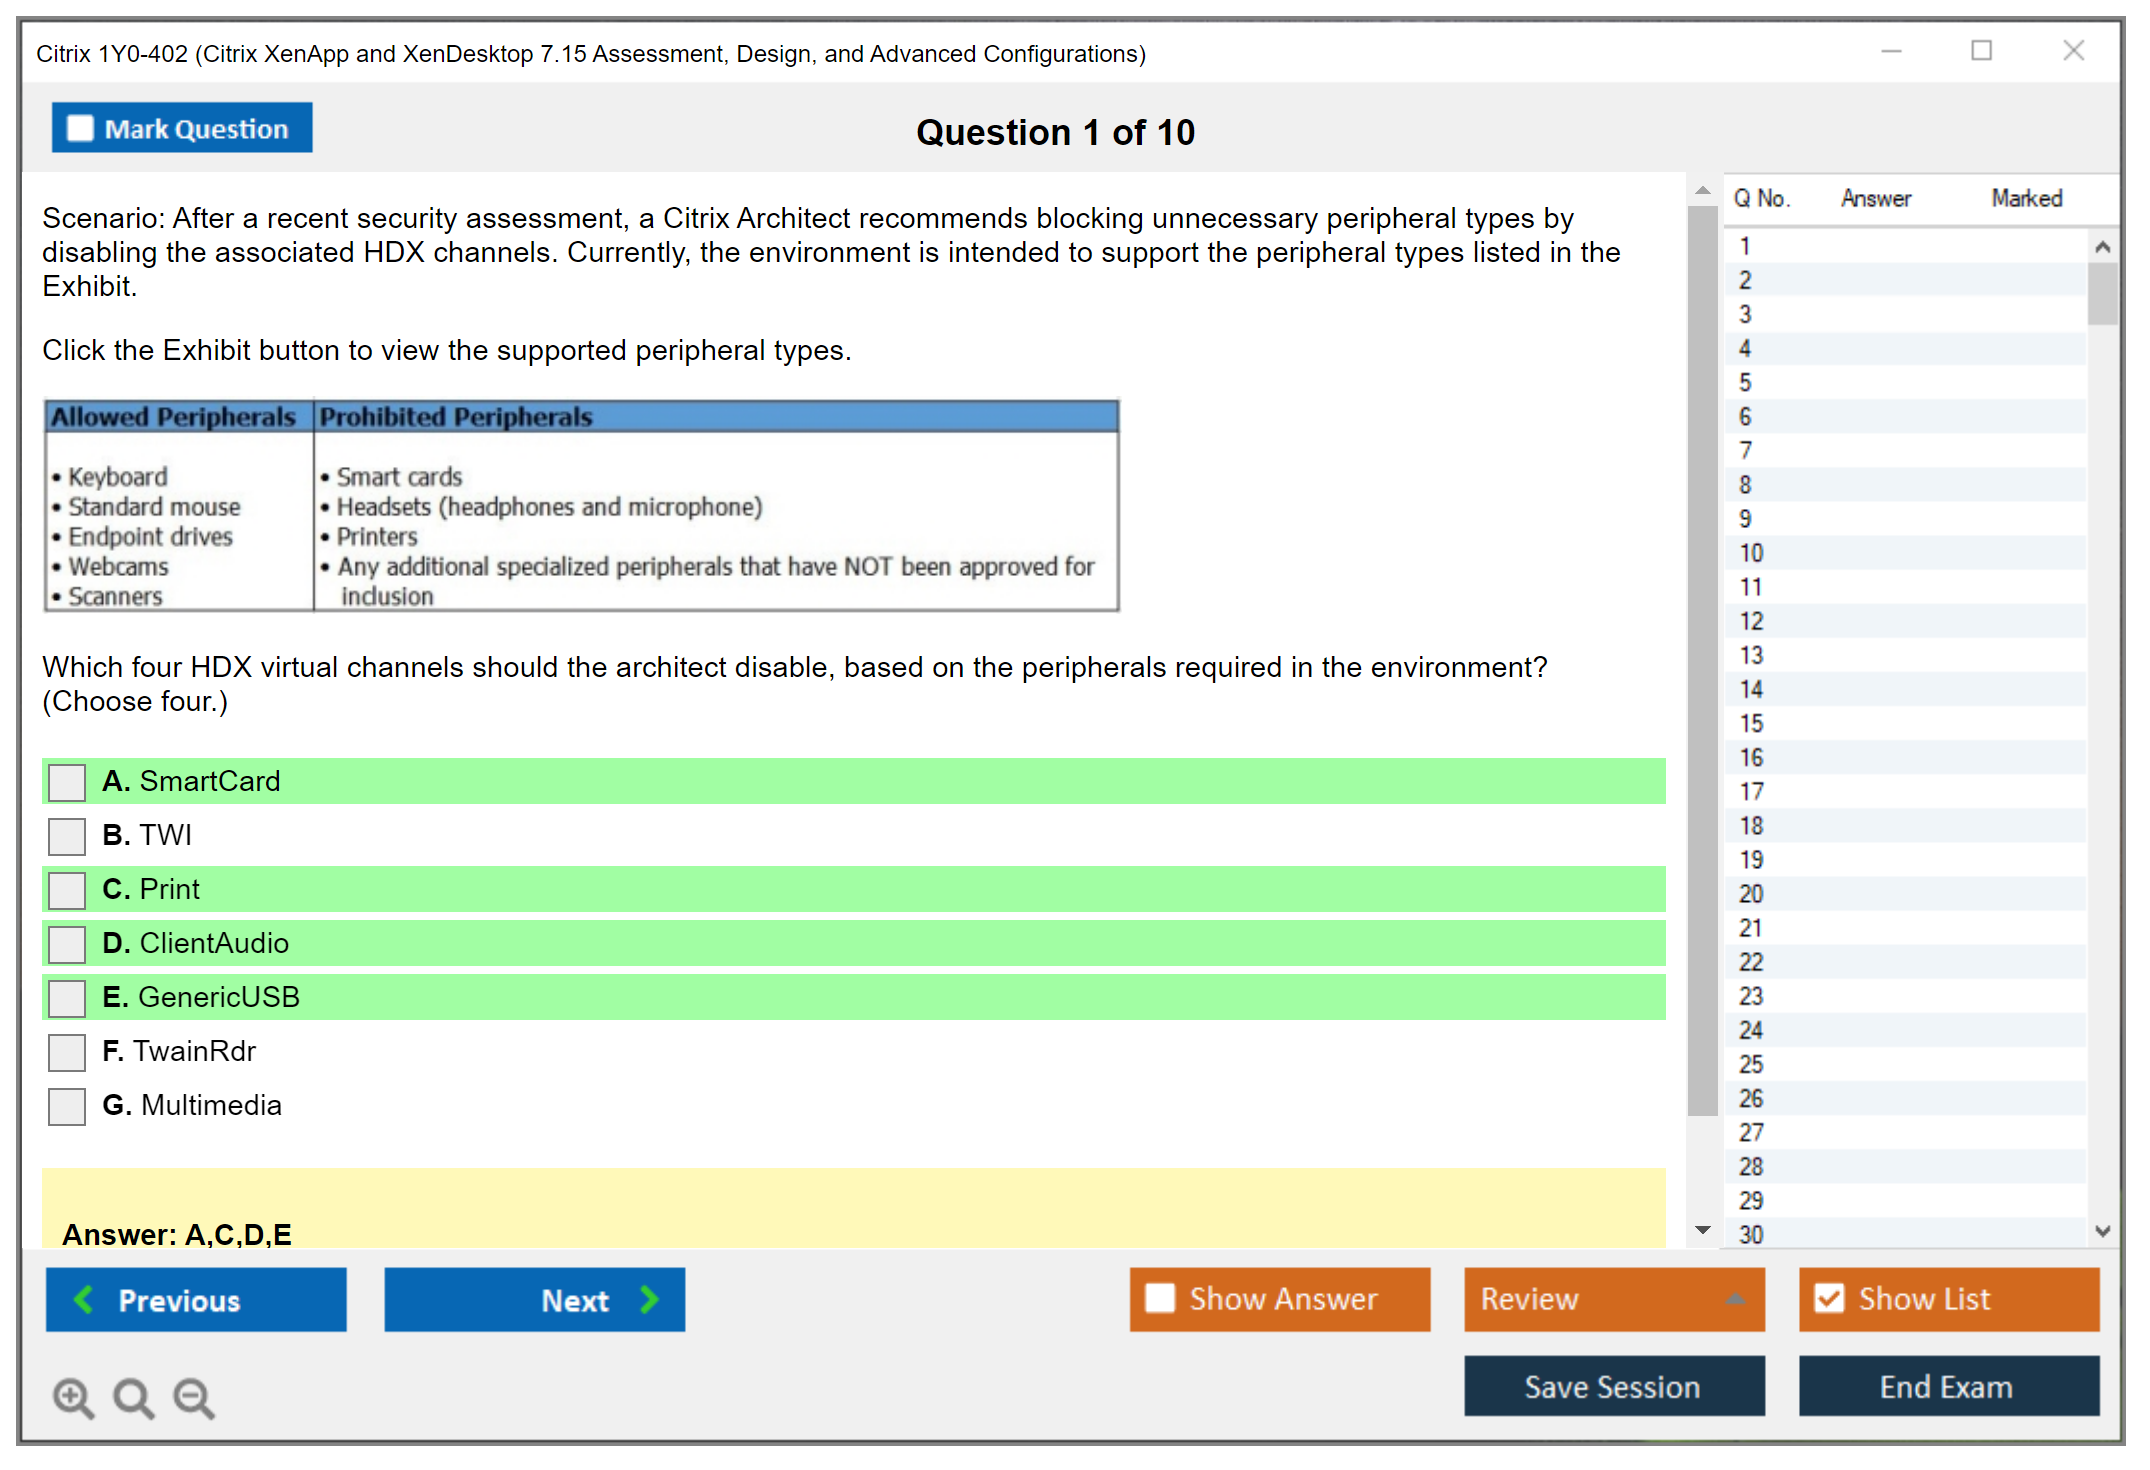Click question pane scroll-down triangle

[x=1702, y=1230]
